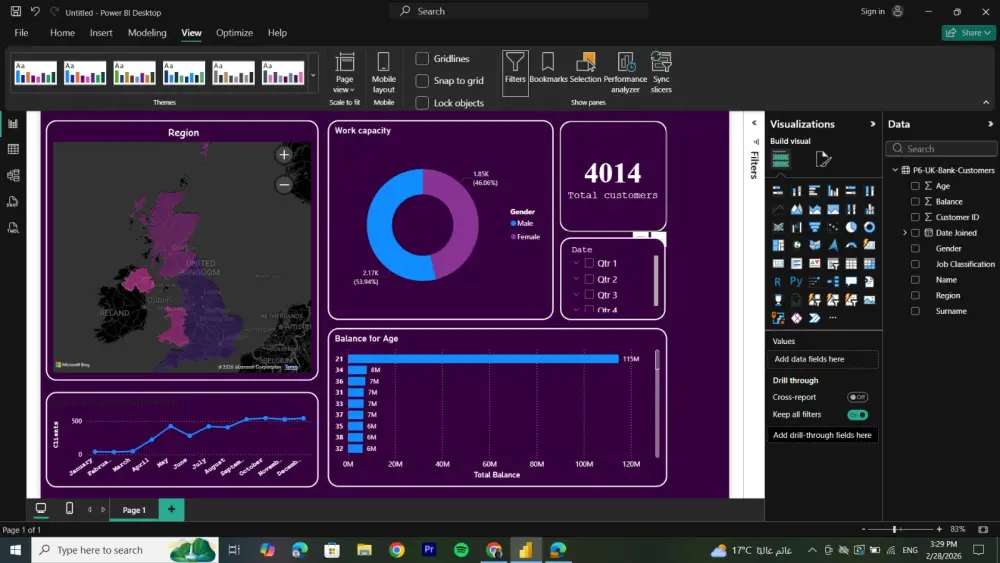Select the Page 1 tab

pyautogui.click(x=134, y=509)
